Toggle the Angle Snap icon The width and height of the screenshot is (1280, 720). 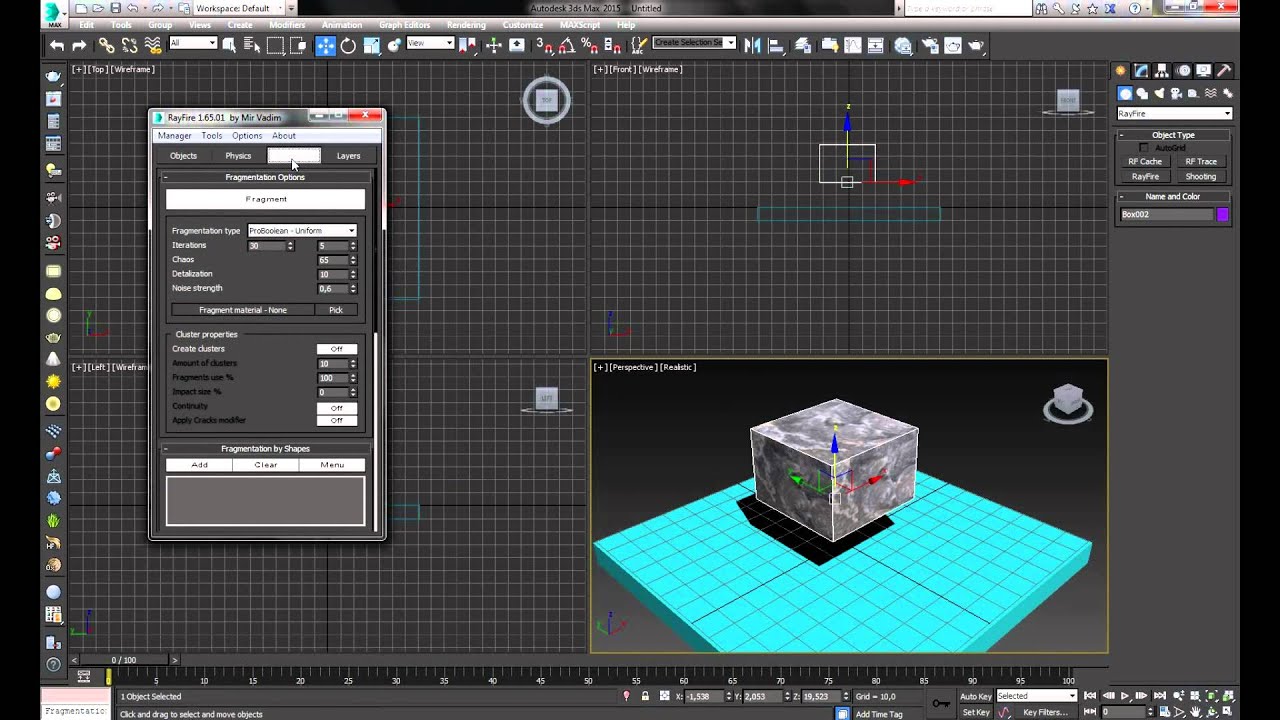pos(567,45)
